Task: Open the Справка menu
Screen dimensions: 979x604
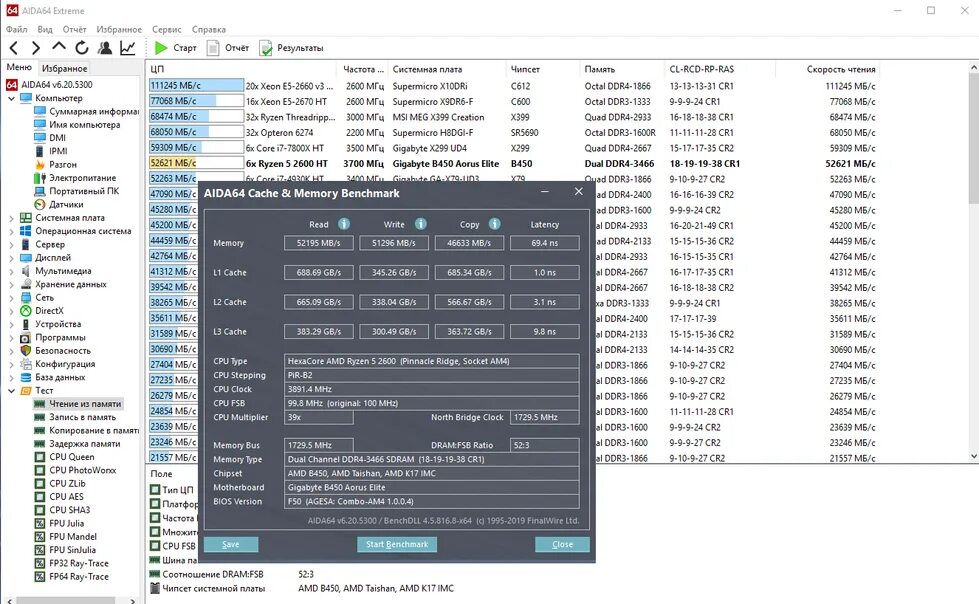Action: (x=209, y=29)
